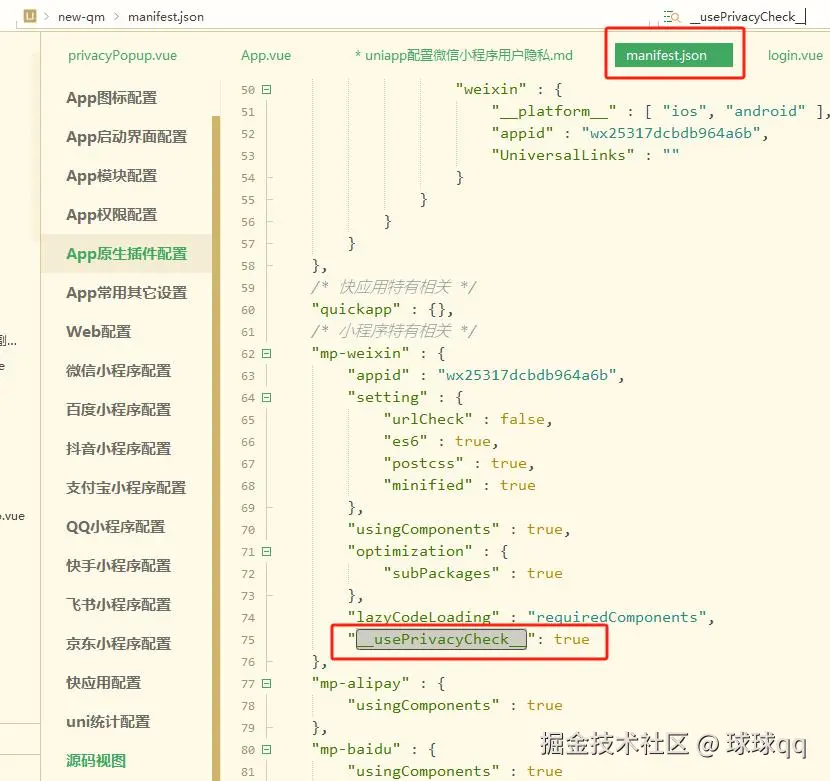The image size is (830, 781).
Task: Open App启动界面配置 section
Action: [127, 137]
